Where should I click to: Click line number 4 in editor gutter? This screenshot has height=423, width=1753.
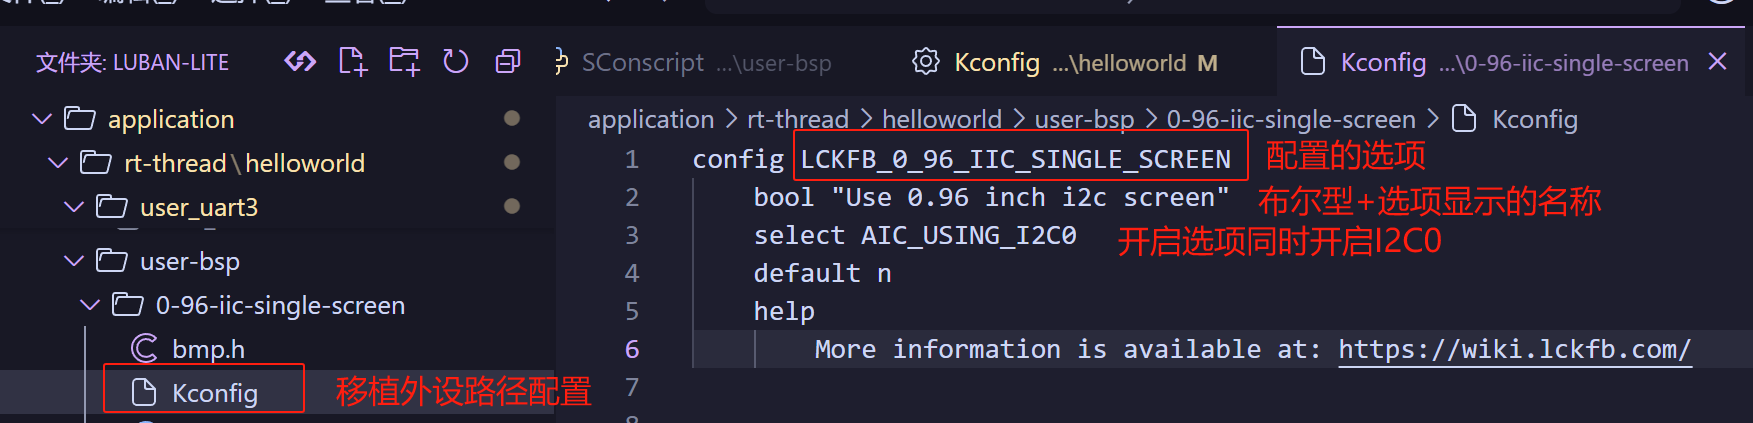pyautogui.click(x=631, y=273)
